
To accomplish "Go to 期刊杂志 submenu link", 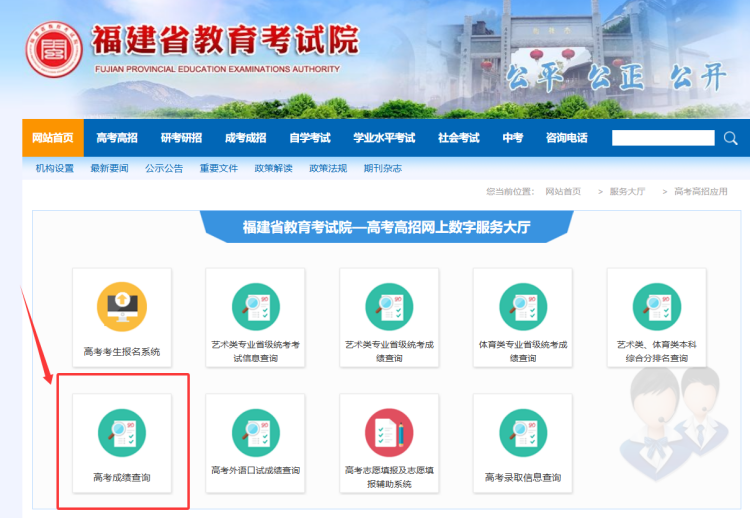I will [383, 168].
